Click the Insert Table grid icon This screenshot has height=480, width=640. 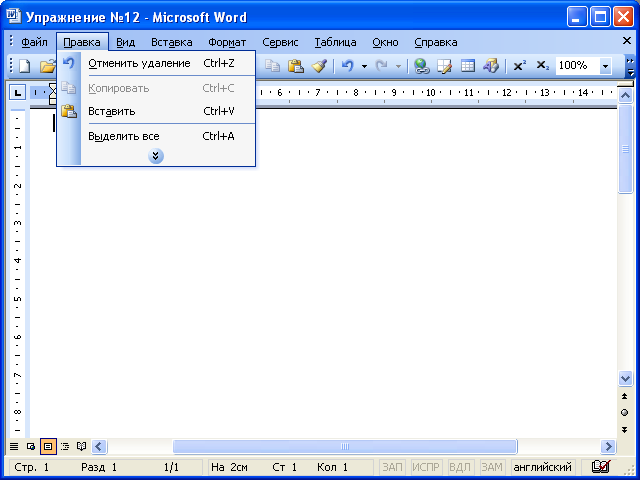click(x=467, y=66)
